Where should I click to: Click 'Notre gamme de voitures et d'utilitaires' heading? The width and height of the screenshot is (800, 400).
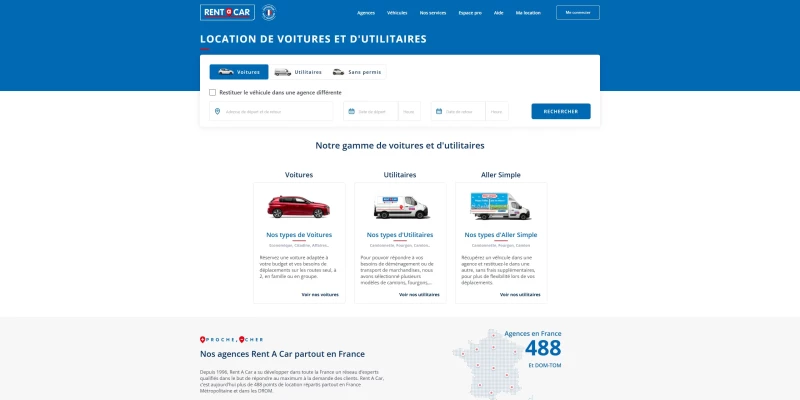coord(400,145)
